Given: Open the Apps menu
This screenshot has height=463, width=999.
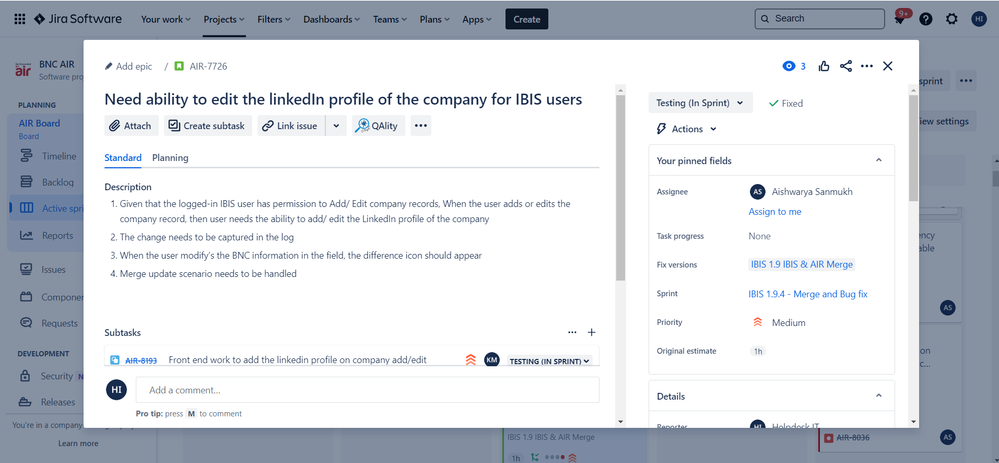Looking at the screenshot, I should [477, 19].
